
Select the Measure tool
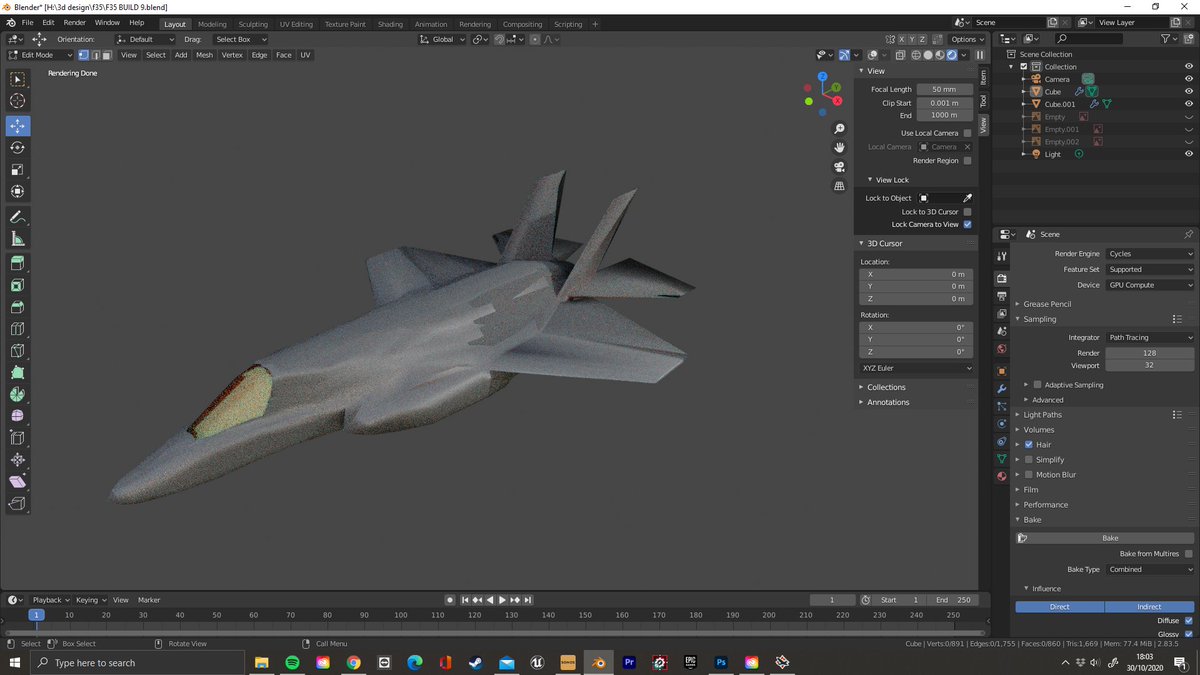(x=18, y=239)
